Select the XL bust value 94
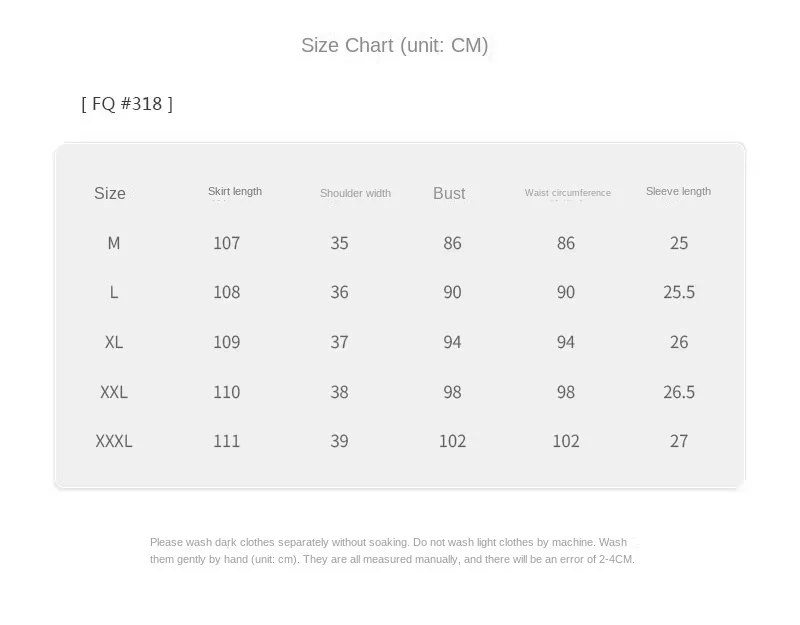Image resolution: width=800 pixels, height=625 pixels. (453, 342)
